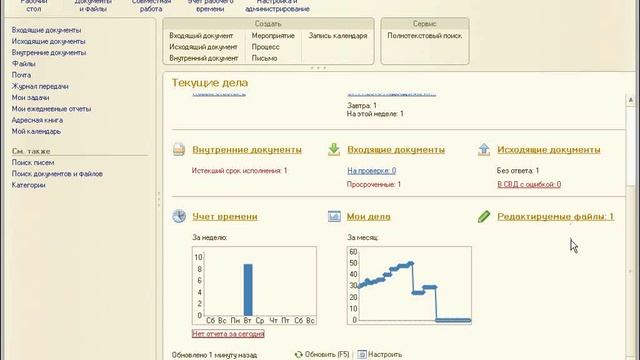The height and width of the screenshot is (360, 640).
Task: Create a new Внутренний документ
Action: [204, 58]
